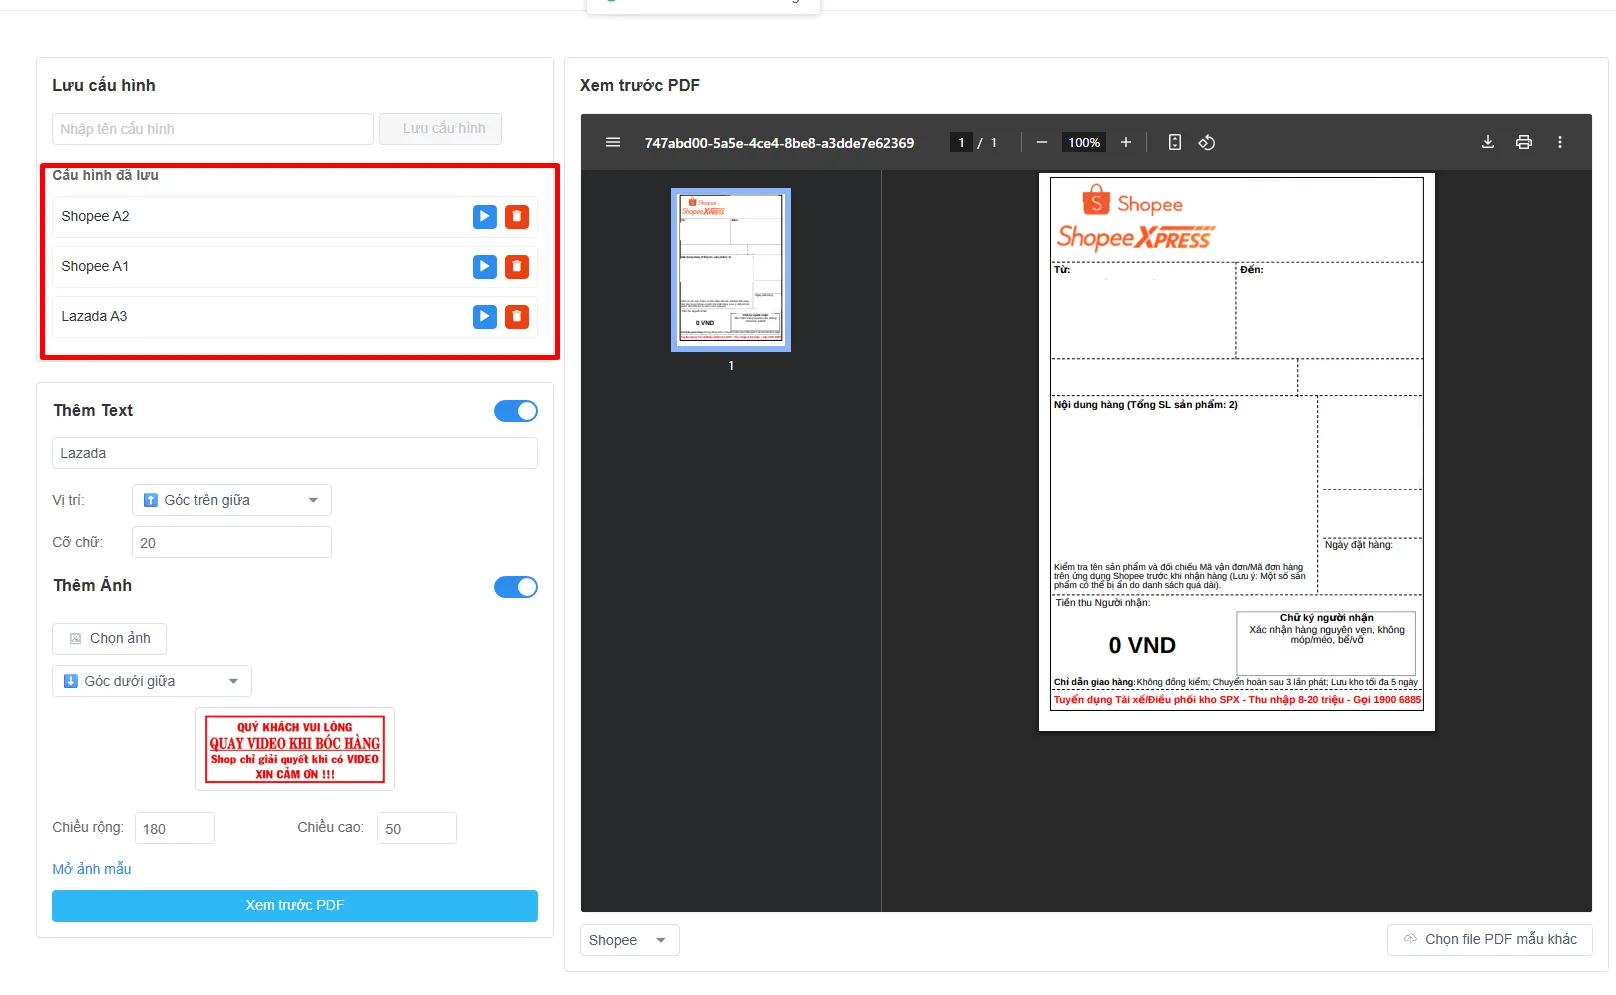Apply the Shopee A1 saved configuration

[x=485, y=267]
